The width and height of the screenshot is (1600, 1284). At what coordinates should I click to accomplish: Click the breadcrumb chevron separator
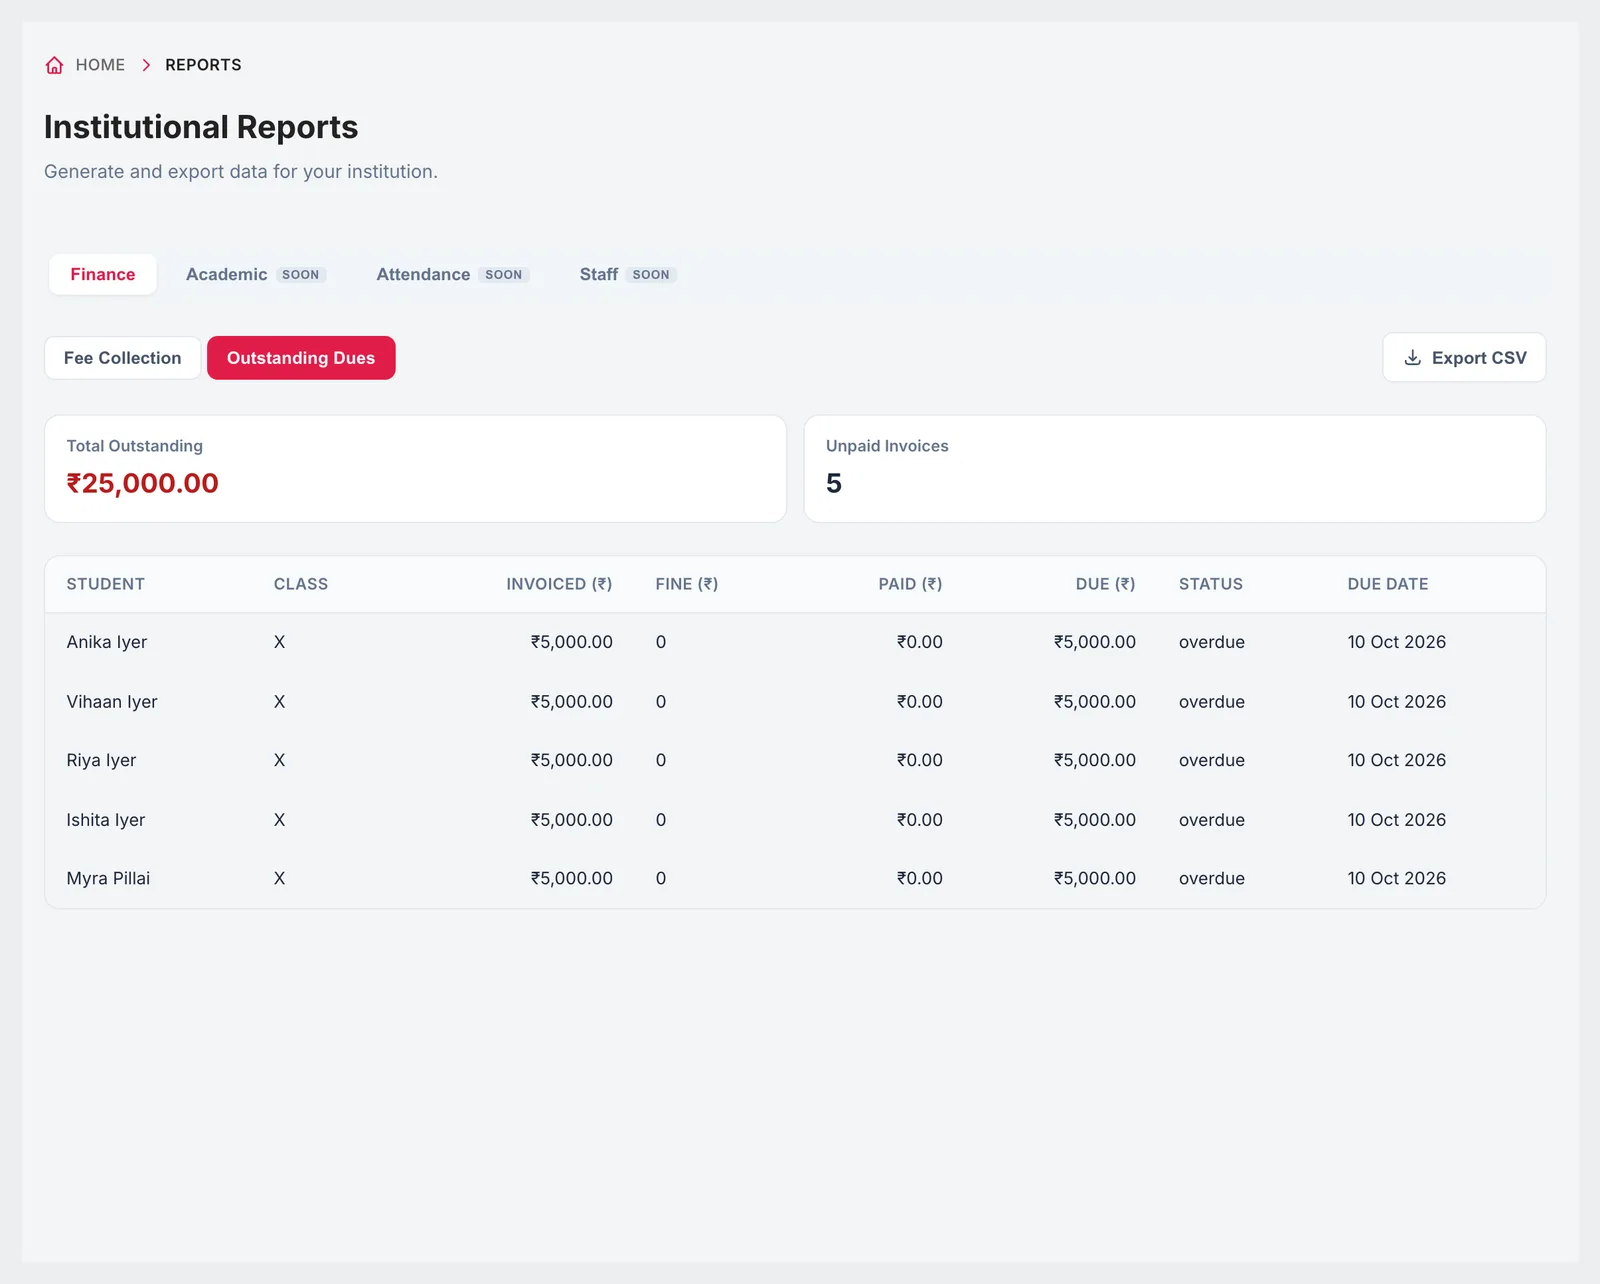[146, 65]
